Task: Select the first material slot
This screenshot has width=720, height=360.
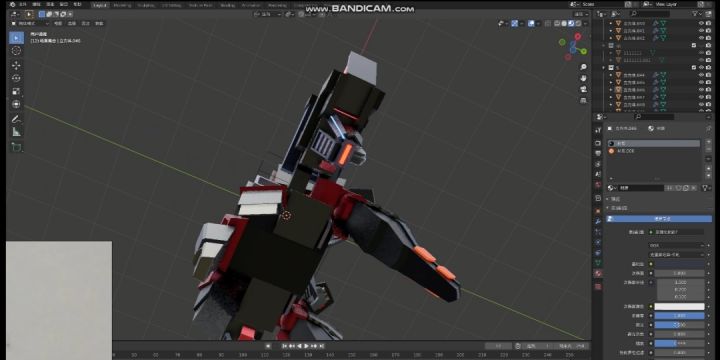Action: [x=654, y=144]
